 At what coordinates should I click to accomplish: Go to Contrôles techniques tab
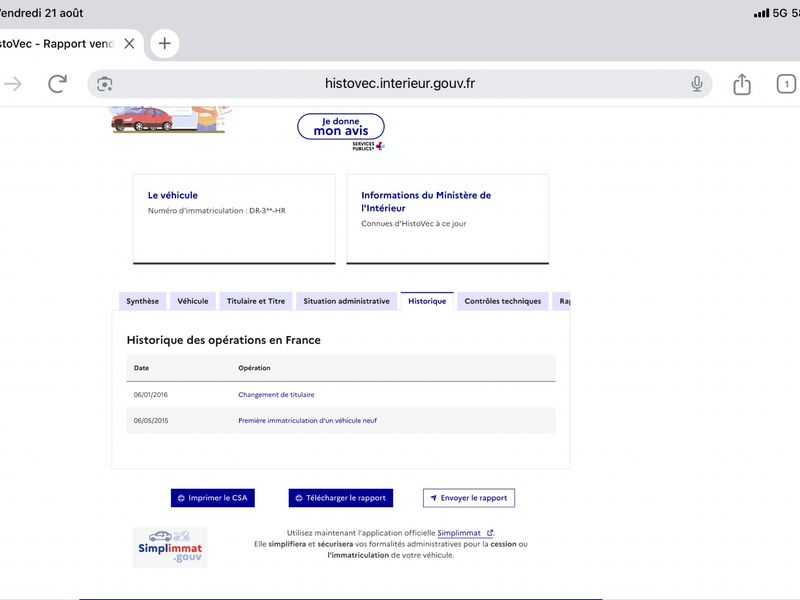tap(503, 301)
